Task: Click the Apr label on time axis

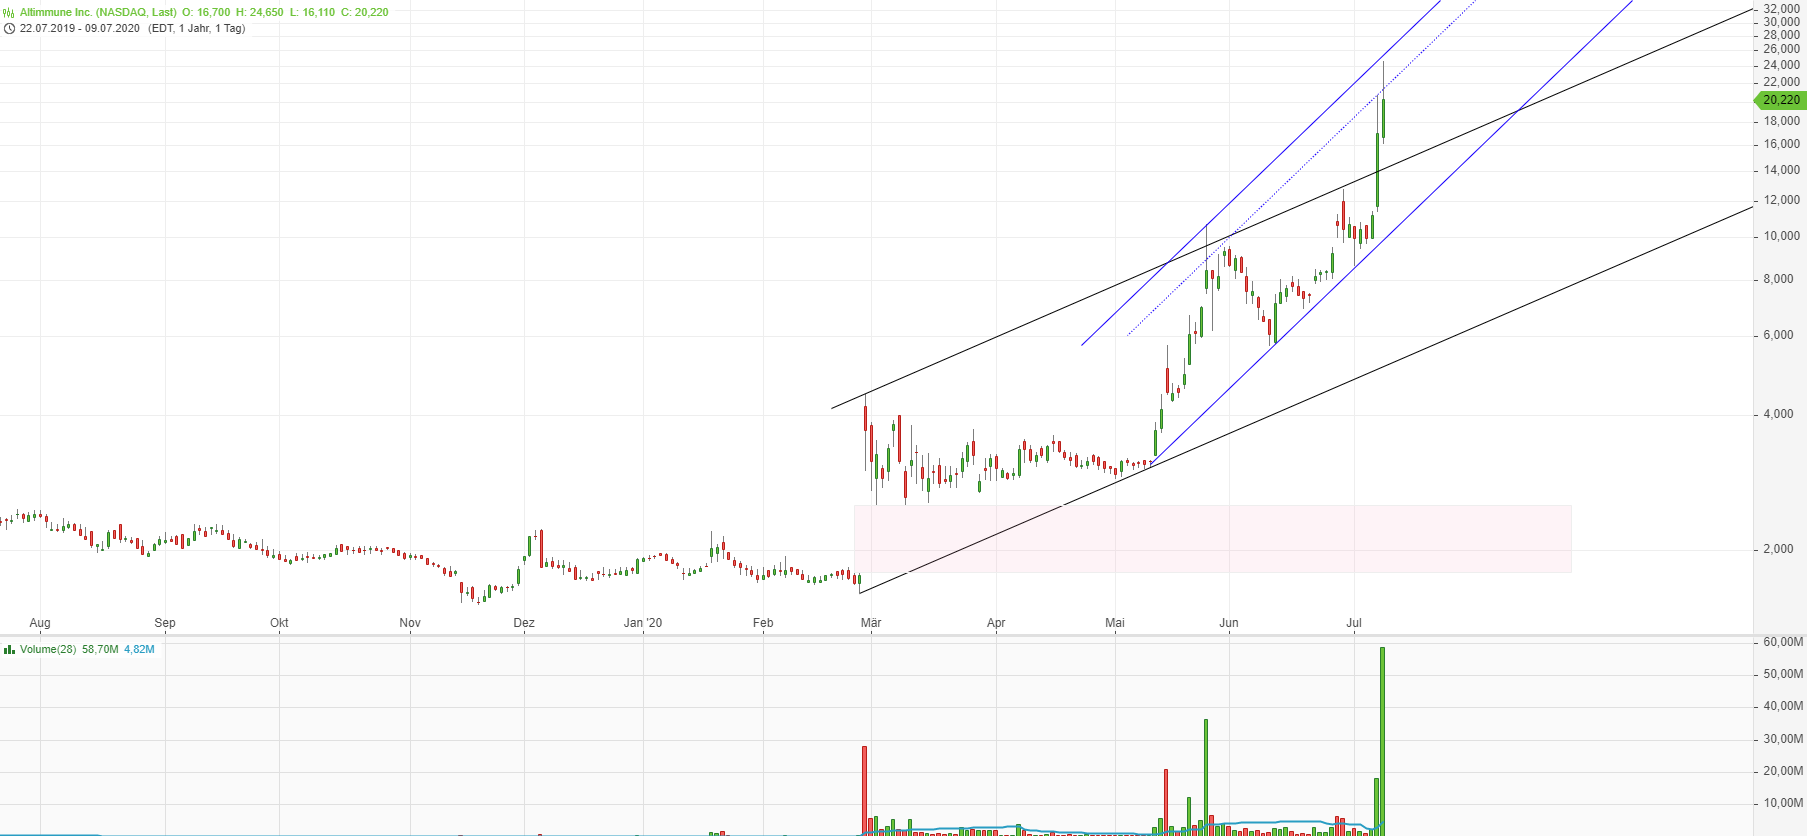Action: (996, 623)
